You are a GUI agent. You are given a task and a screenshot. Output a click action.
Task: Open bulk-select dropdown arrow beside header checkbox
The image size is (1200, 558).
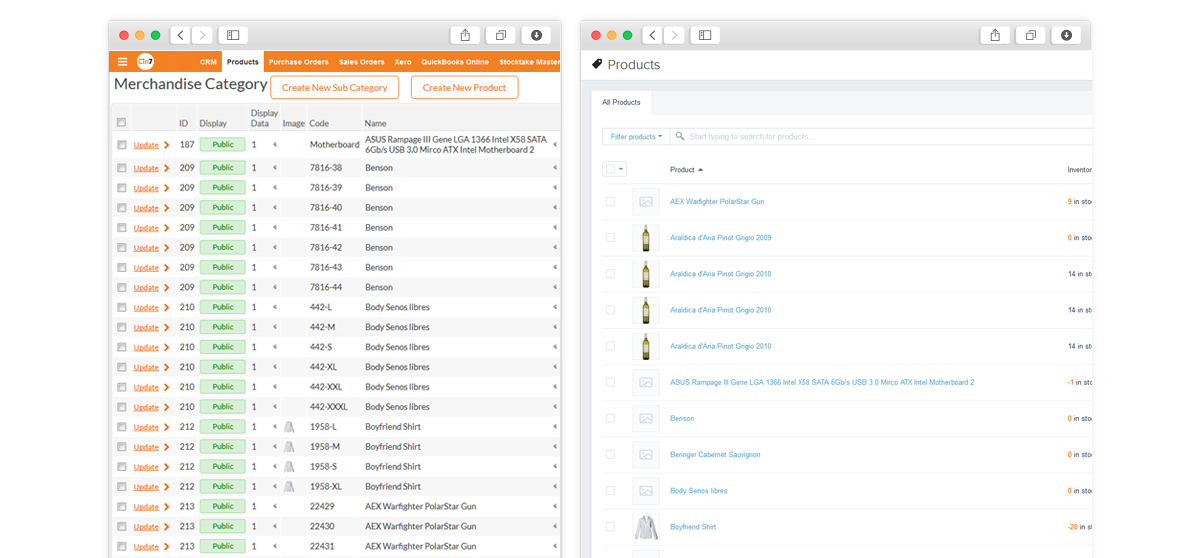[621, 169]
